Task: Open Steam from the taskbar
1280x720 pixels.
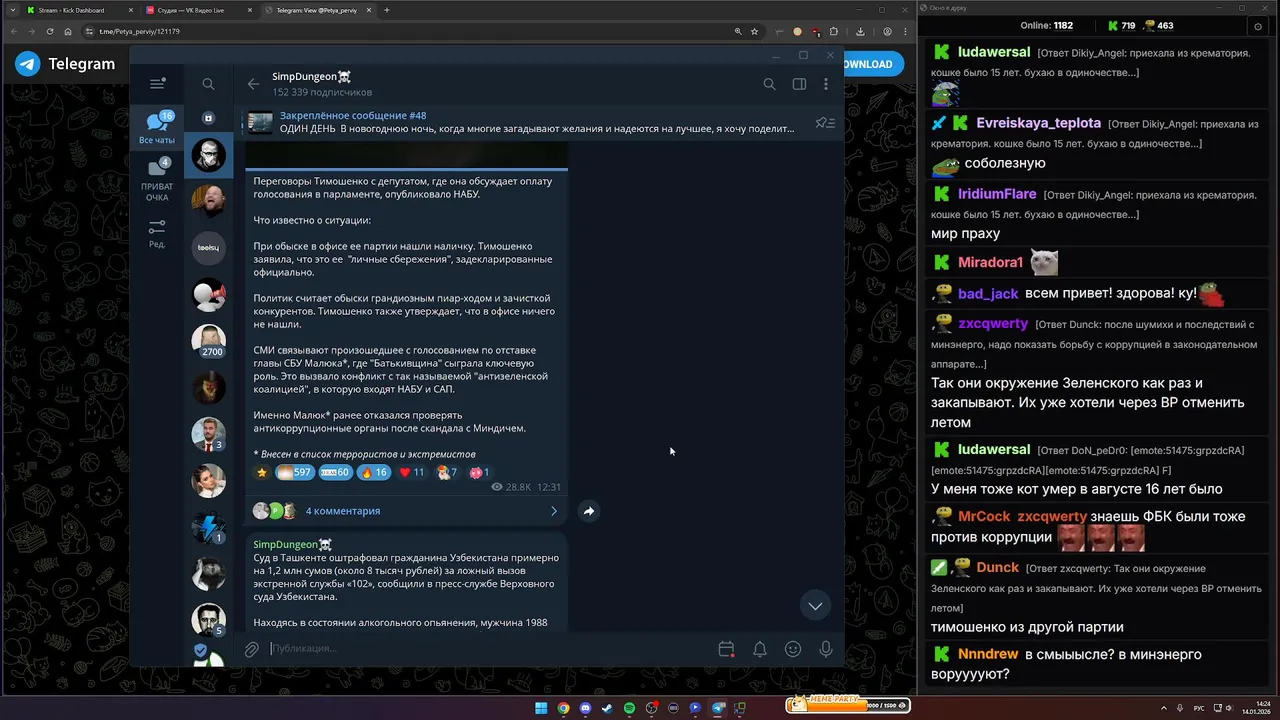Action: [x=607, y=708]
